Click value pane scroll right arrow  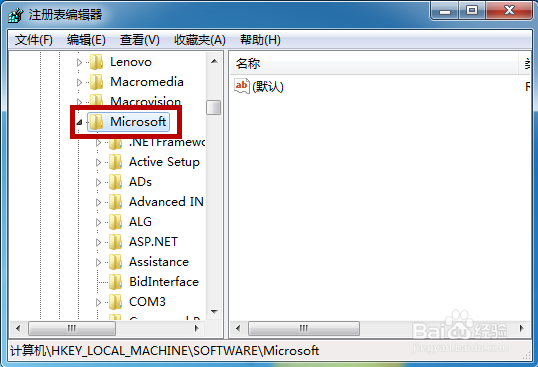tap(522, 328)
